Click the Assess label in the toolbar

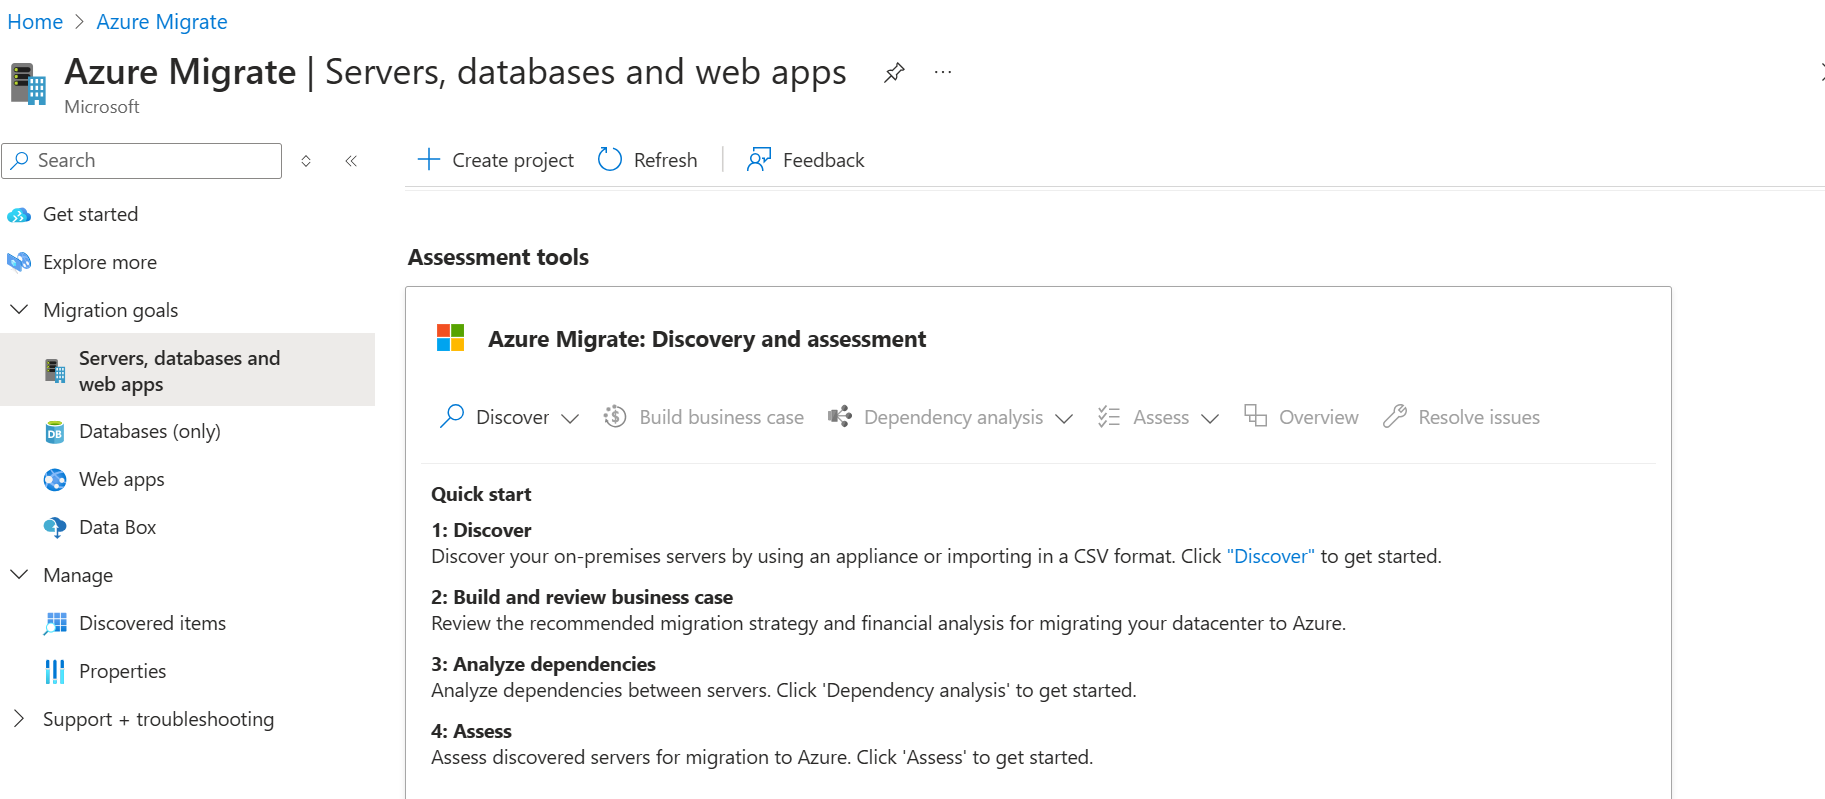coord(1161,417)
